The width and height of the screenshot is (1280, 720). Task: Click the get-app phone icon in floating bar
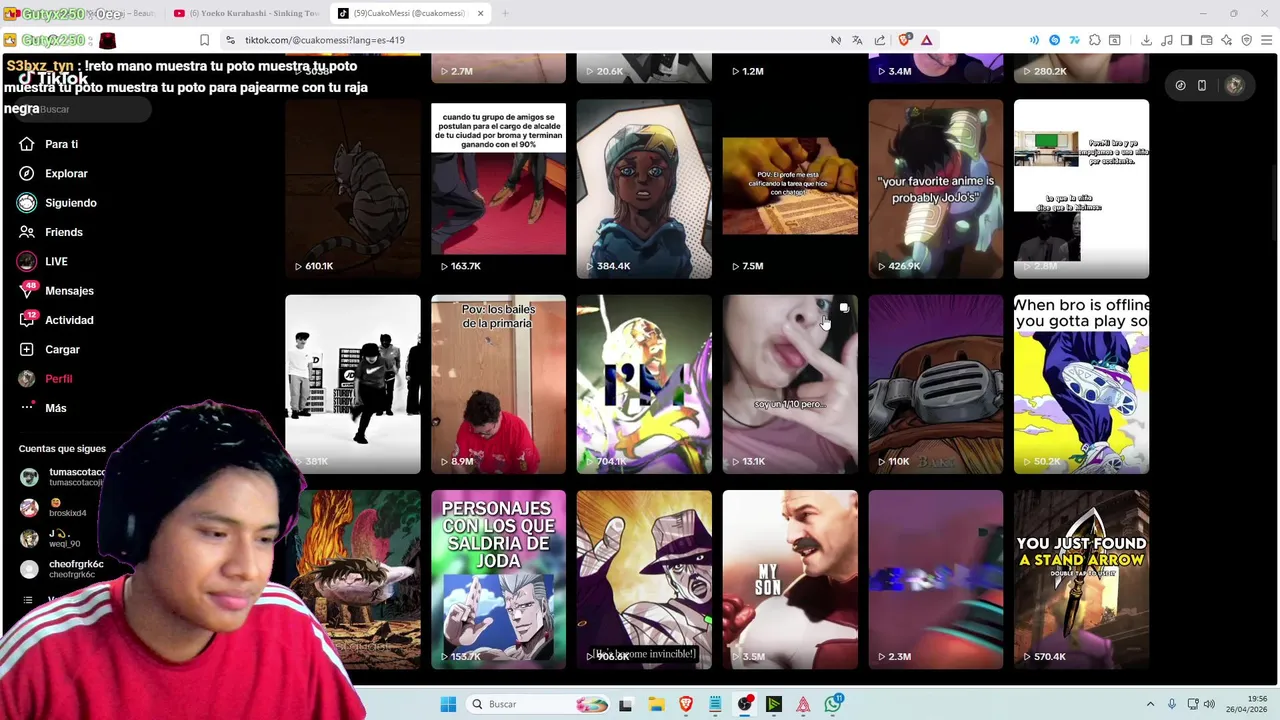[1202, 86]
